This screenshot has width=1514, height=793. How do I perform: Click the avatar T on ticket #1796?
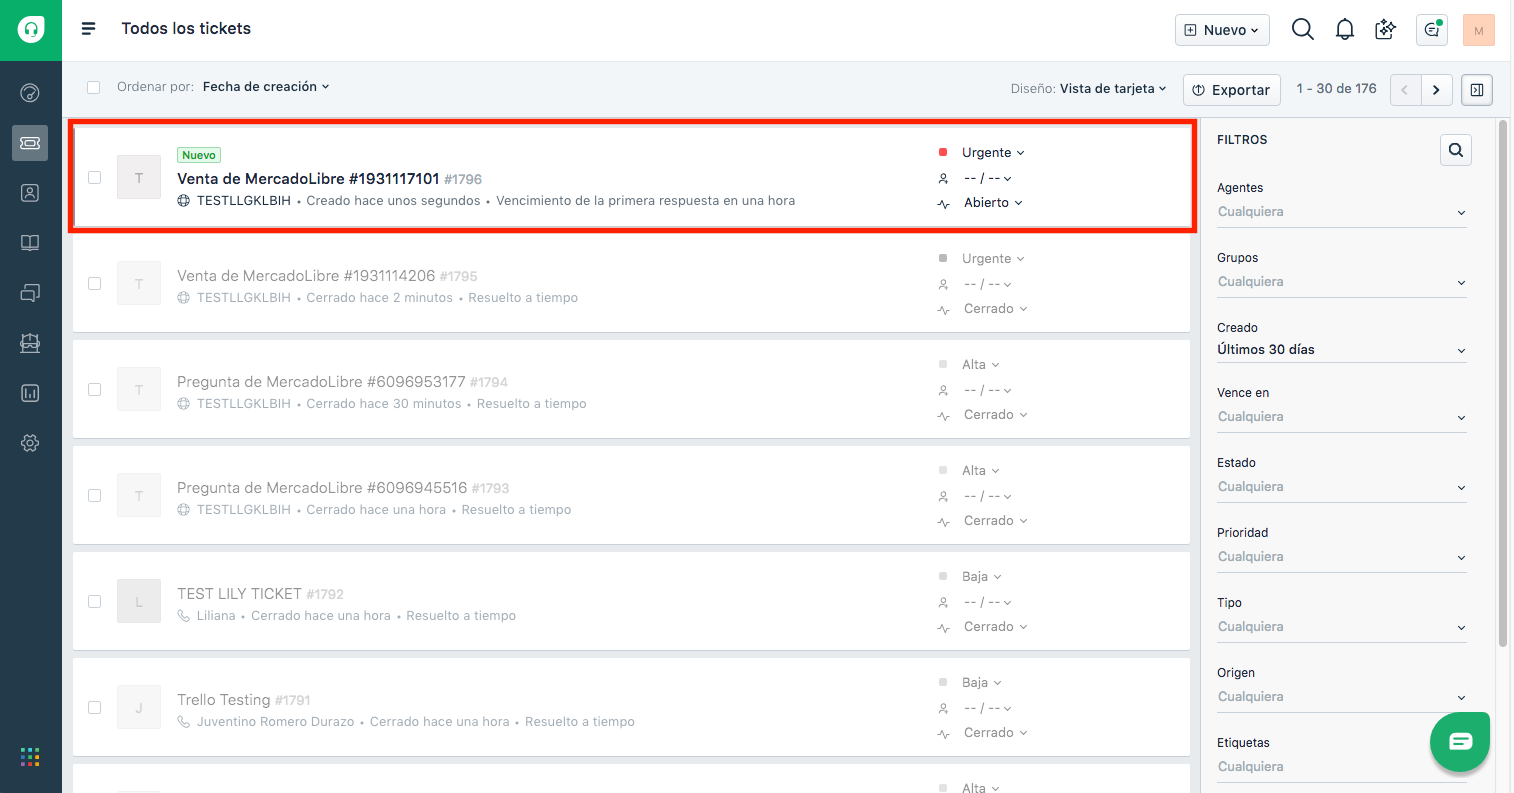click(139, 178)
